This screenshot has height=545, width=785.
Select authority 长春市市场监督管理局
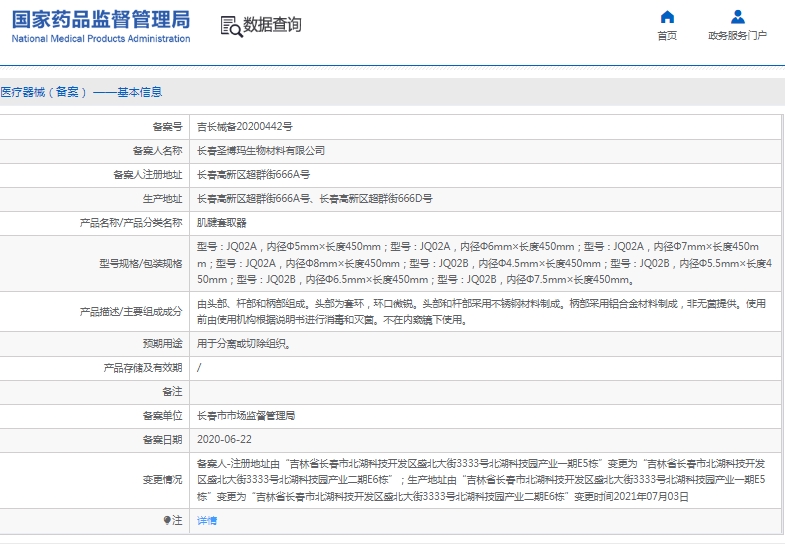point(246,416)
